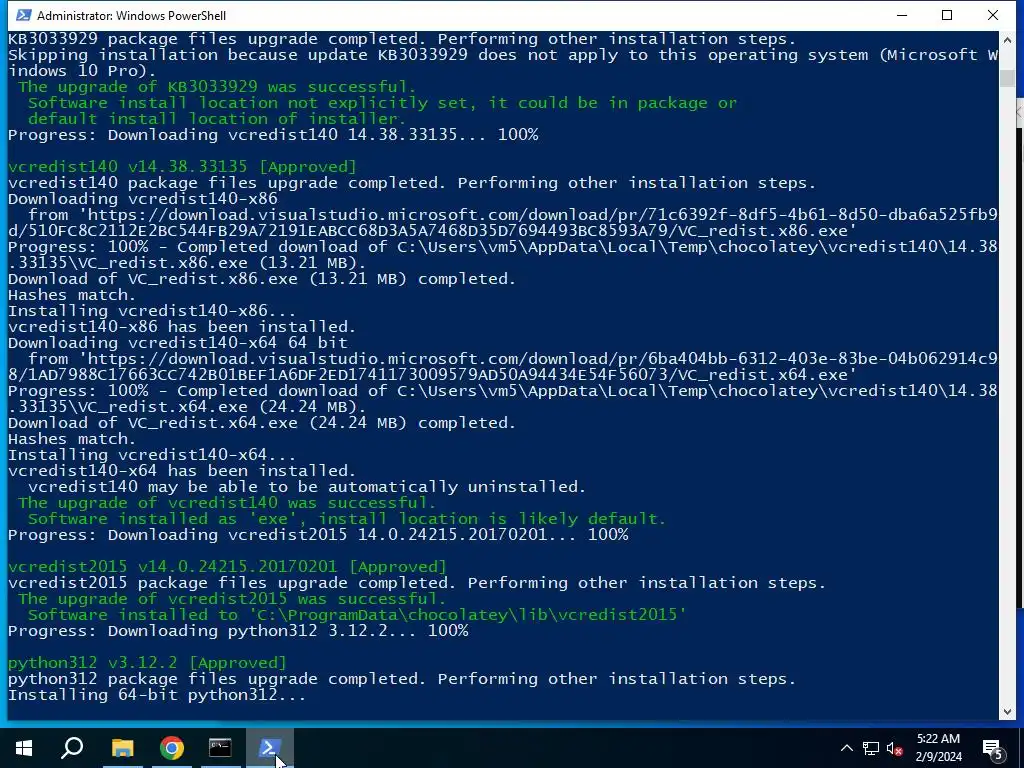Click 'Progress: Downloading python312 3.12.2... 100%'

click(x=238, y=631)
